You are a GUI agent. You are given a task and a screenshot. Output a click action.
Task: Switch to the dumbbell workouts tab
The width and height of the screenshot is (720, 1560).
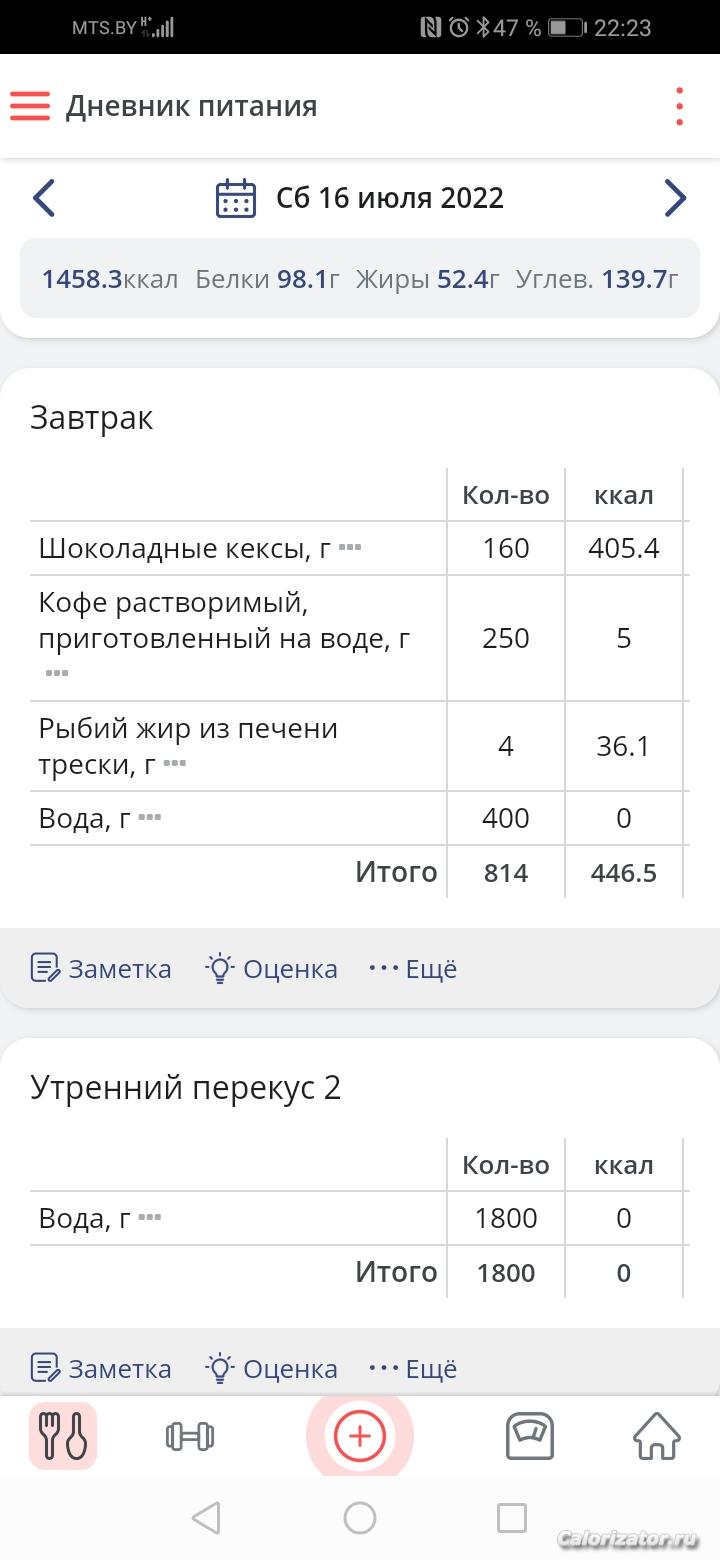(x=189, y=1437)
